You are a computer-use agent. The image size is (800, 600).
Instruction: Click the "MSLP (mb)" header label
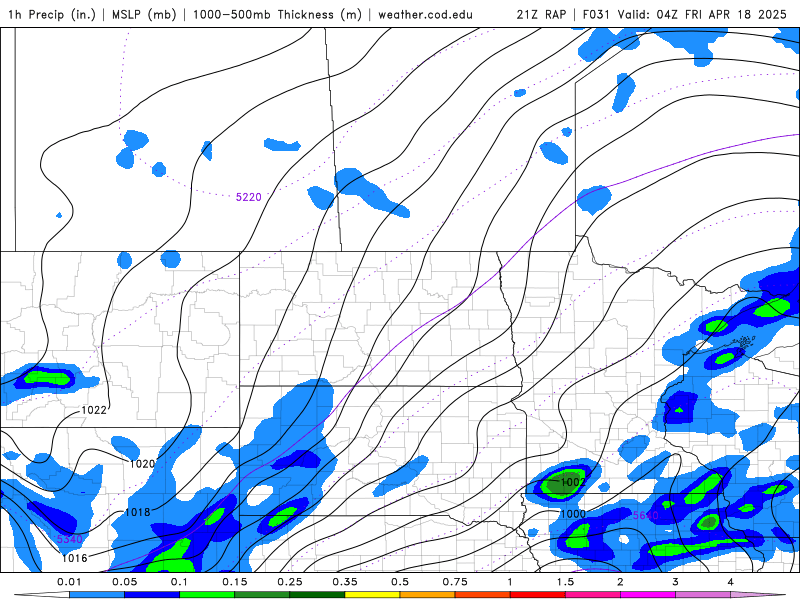coord(144,14)
